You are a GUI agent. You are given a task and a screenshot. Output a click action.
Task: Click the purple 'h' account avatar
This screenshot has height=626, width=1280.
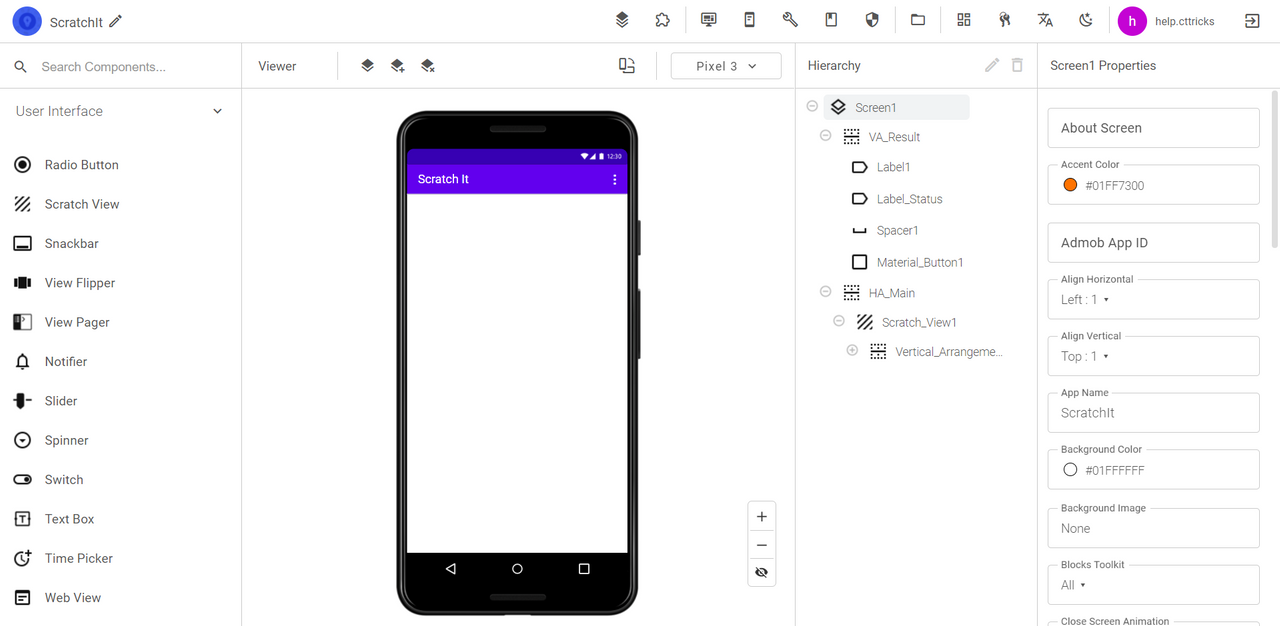[1132, 21]
